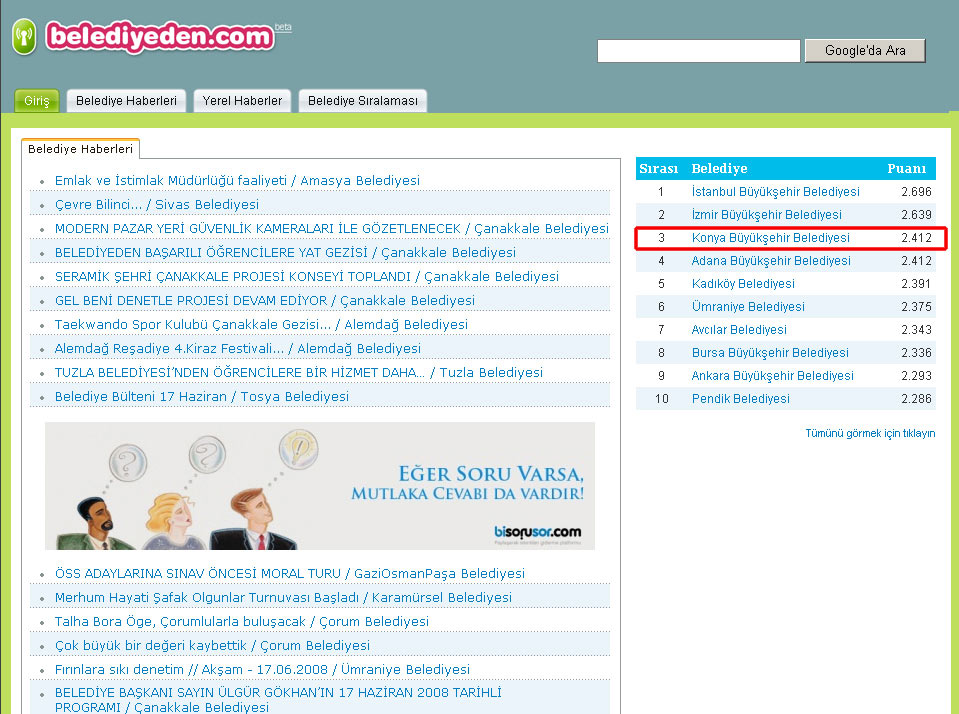The width and height of the screenshot is (959, 714).
Task: Click score 2.293 in the Ankara row
Action: [916, 376]
